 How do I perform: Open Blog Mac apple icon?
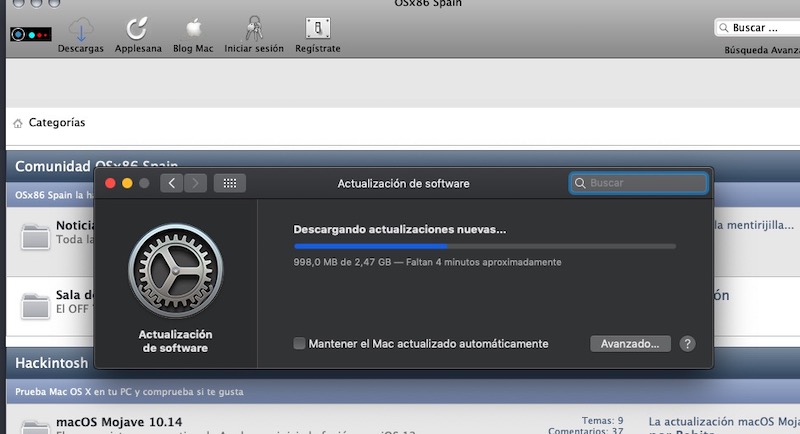tap(193, 28)
